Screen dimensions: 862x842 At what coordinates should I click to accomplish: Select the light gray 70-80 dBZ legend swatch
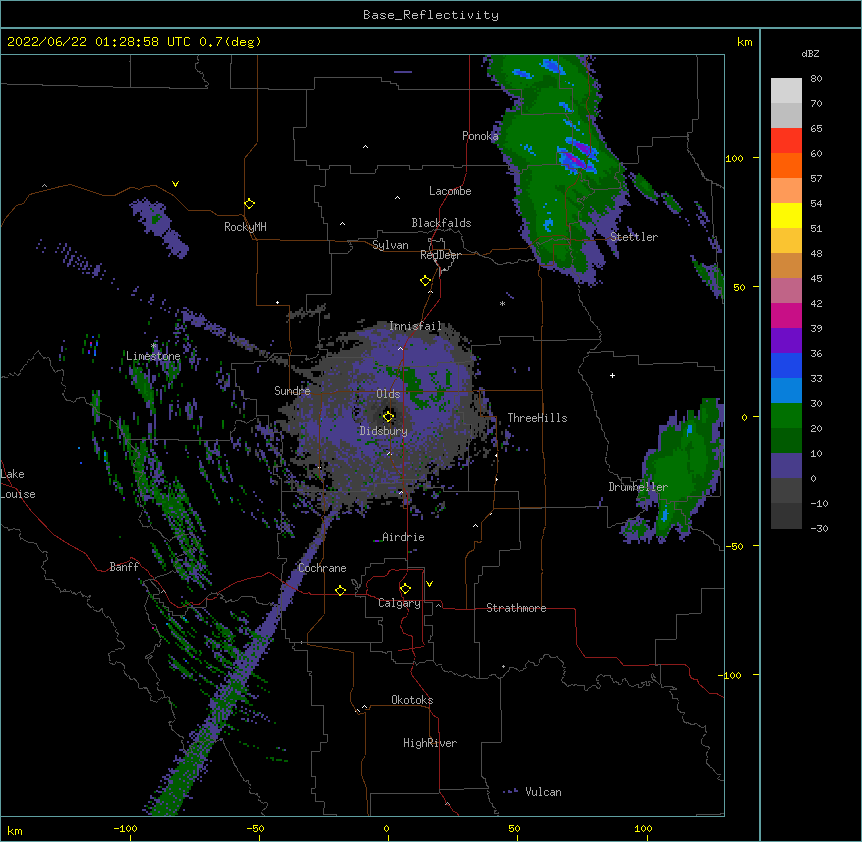[786, 91]
